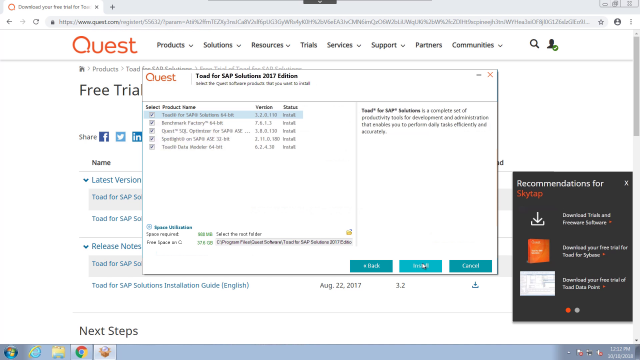
Task: Select first orange carousel dot
Action: click(568, 310)
